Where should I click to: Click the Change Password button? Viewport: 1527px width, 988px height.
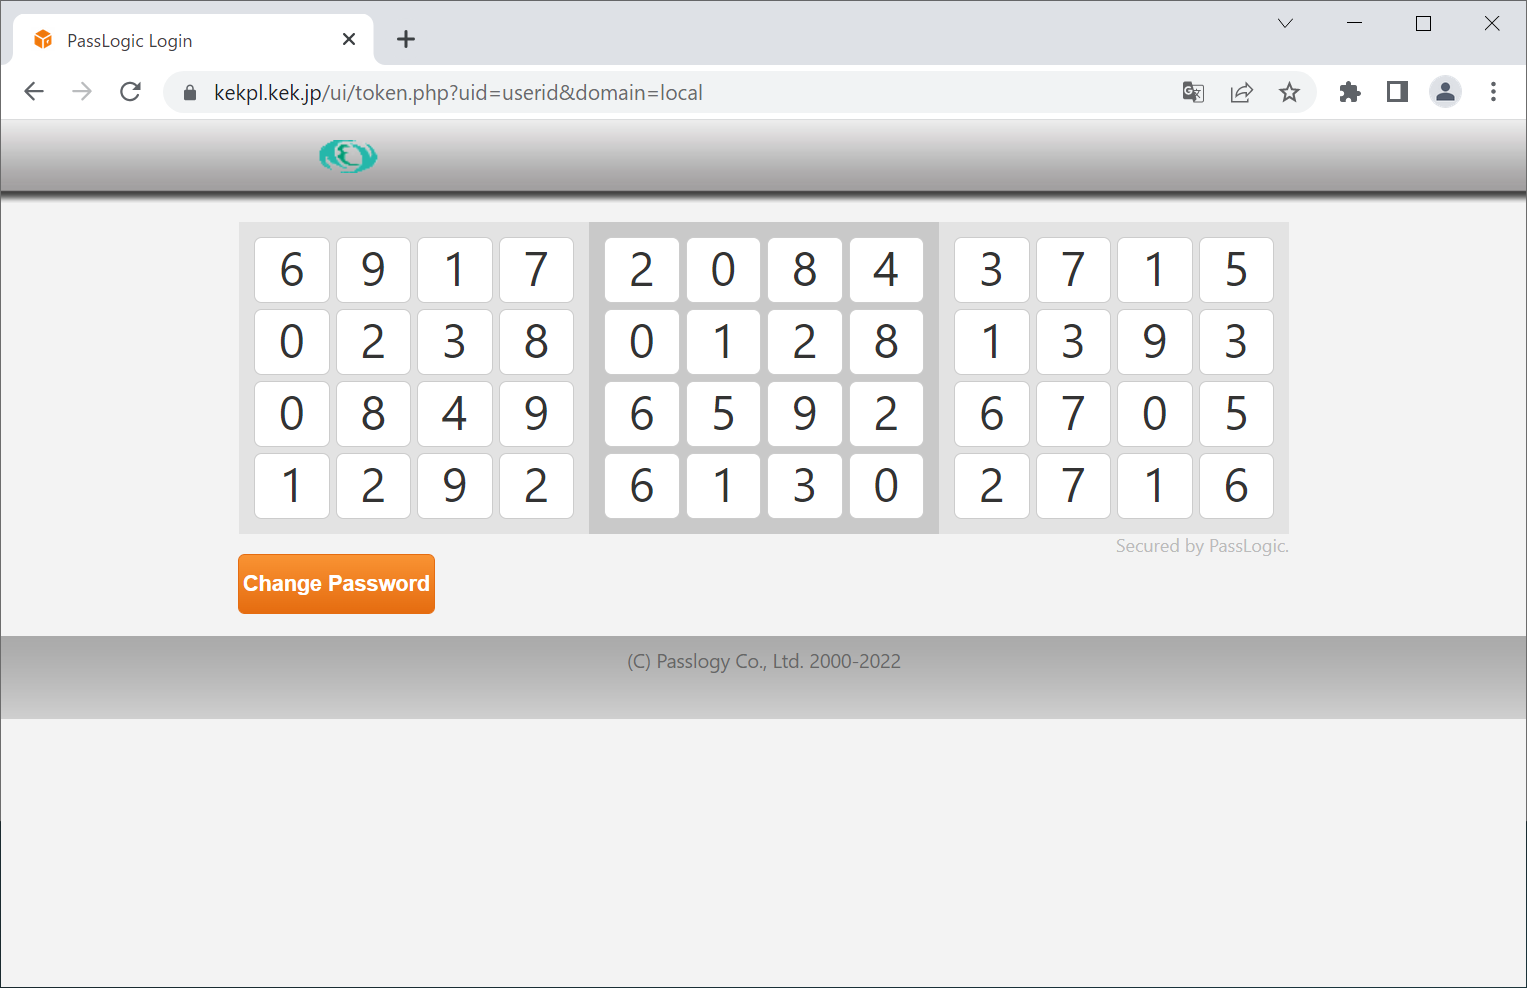336,584
